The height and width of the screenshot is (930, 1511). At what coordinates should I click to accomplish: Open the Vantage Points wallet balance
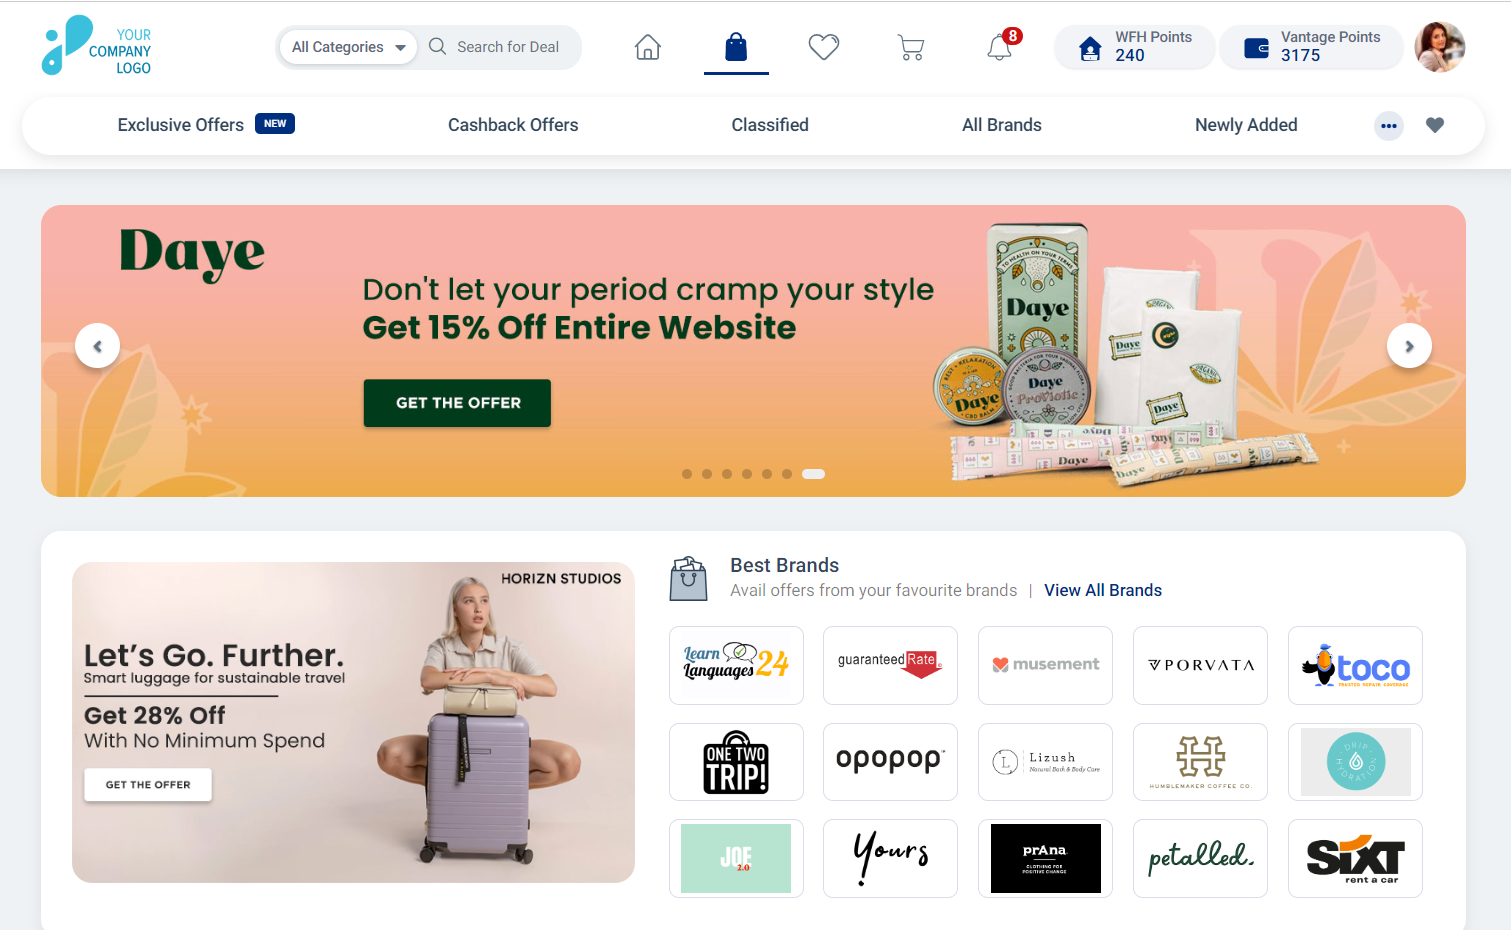click(x=1311, y=47)
